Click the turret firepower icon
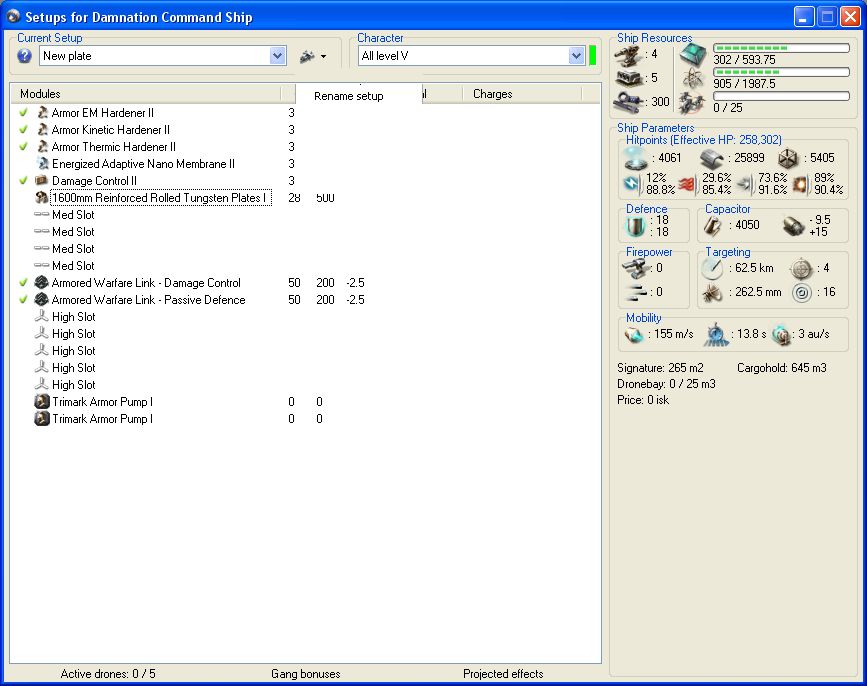The image size is (867, 686). pos(635,268)
